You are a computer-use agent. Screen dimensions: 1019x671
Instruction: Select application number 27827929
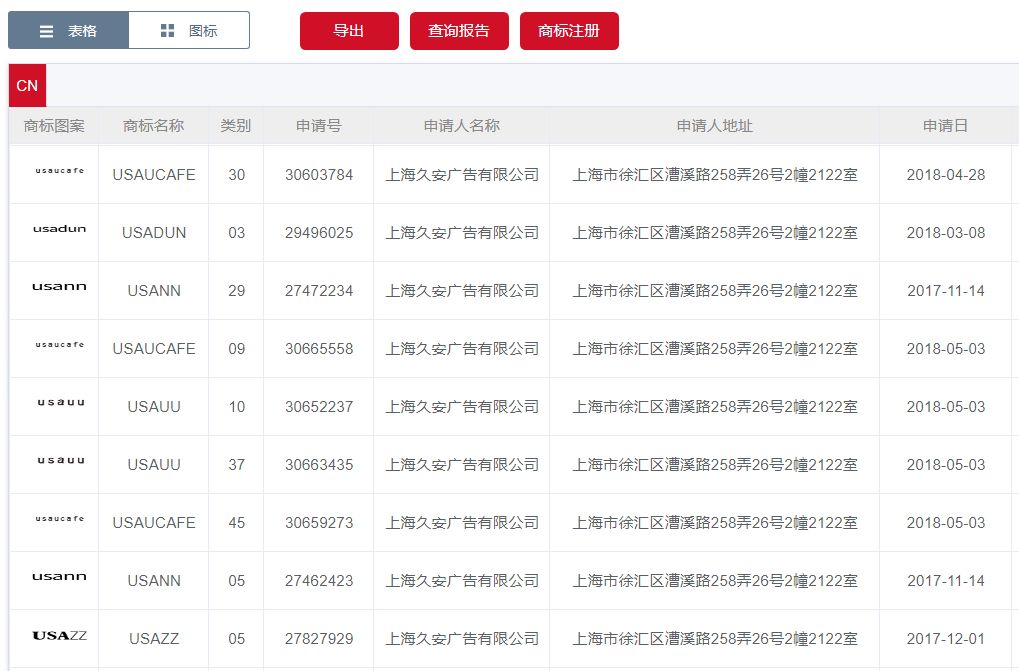pos(319,639)
